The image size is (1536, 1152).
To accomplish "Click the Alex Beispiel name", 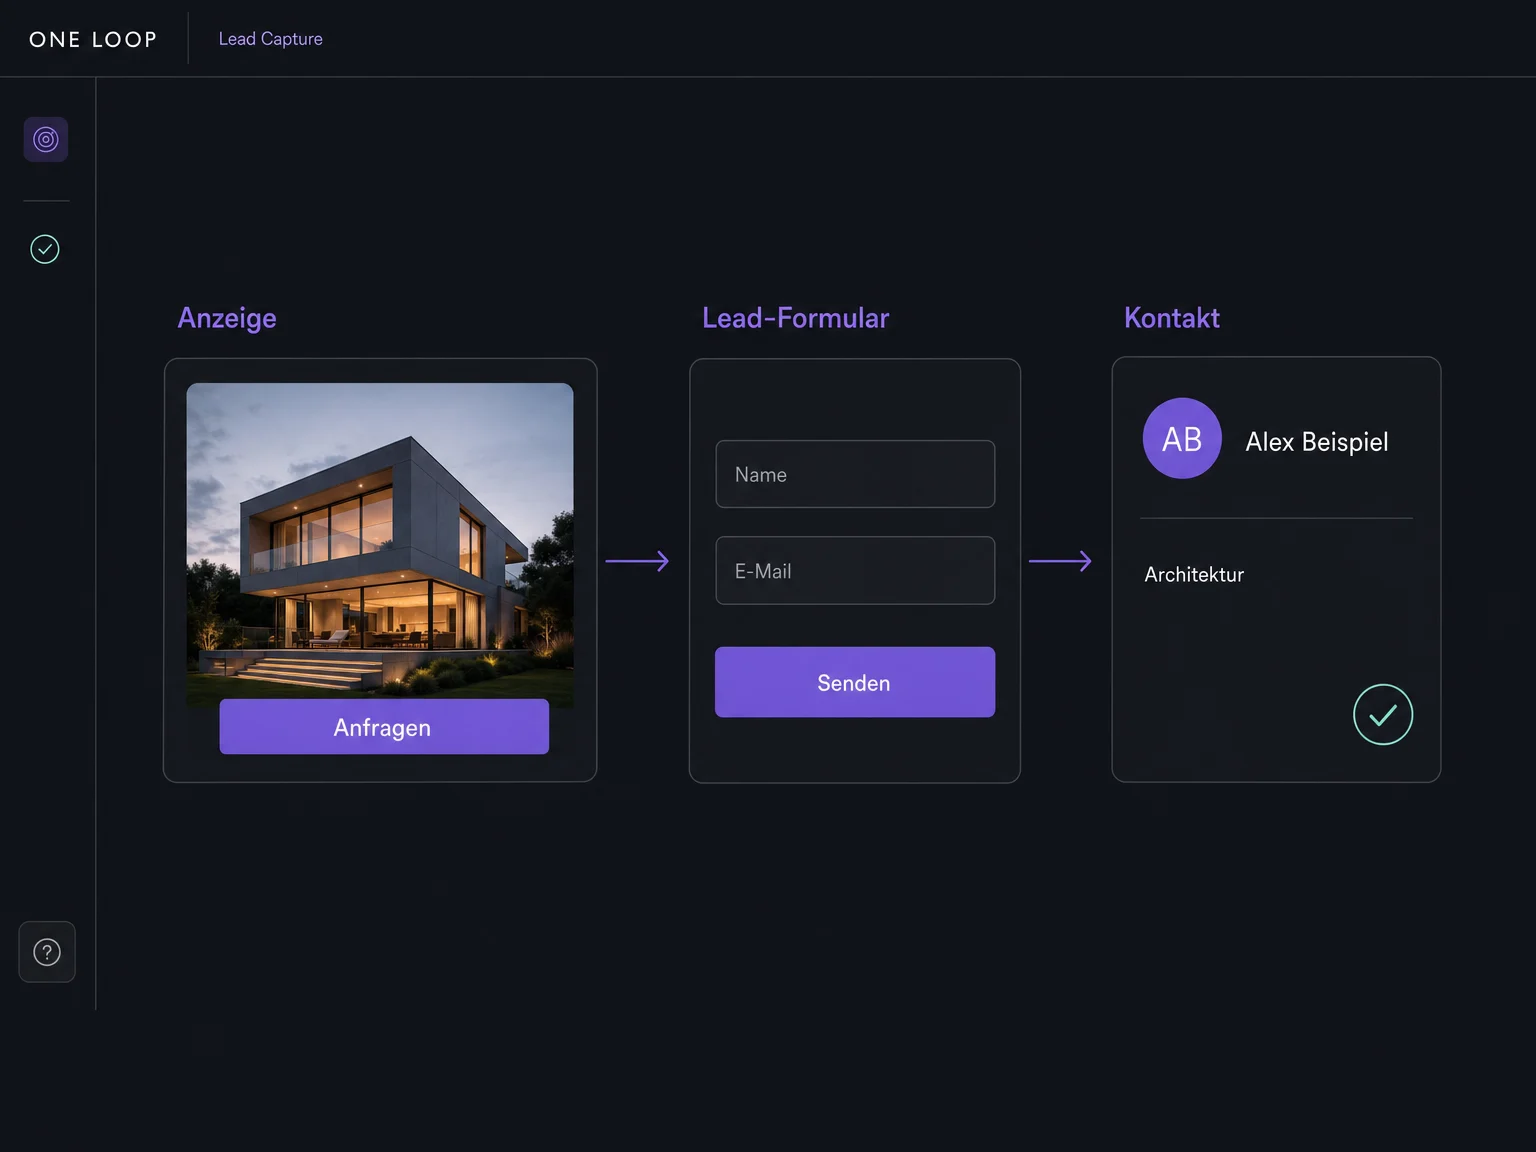I will point(1317,442).
